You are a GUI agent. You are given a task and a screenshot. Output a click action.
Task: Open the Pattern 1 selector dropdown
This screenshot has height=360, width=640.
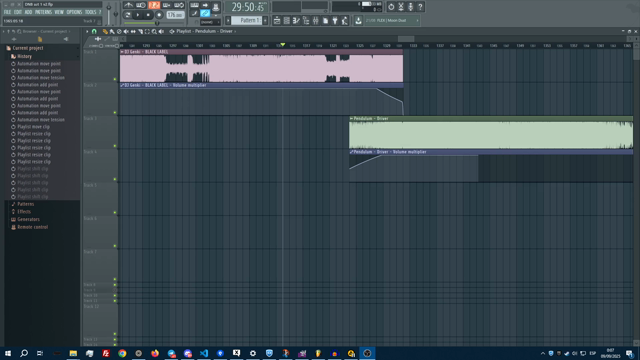pyautogui.click(x=247, y=20)
